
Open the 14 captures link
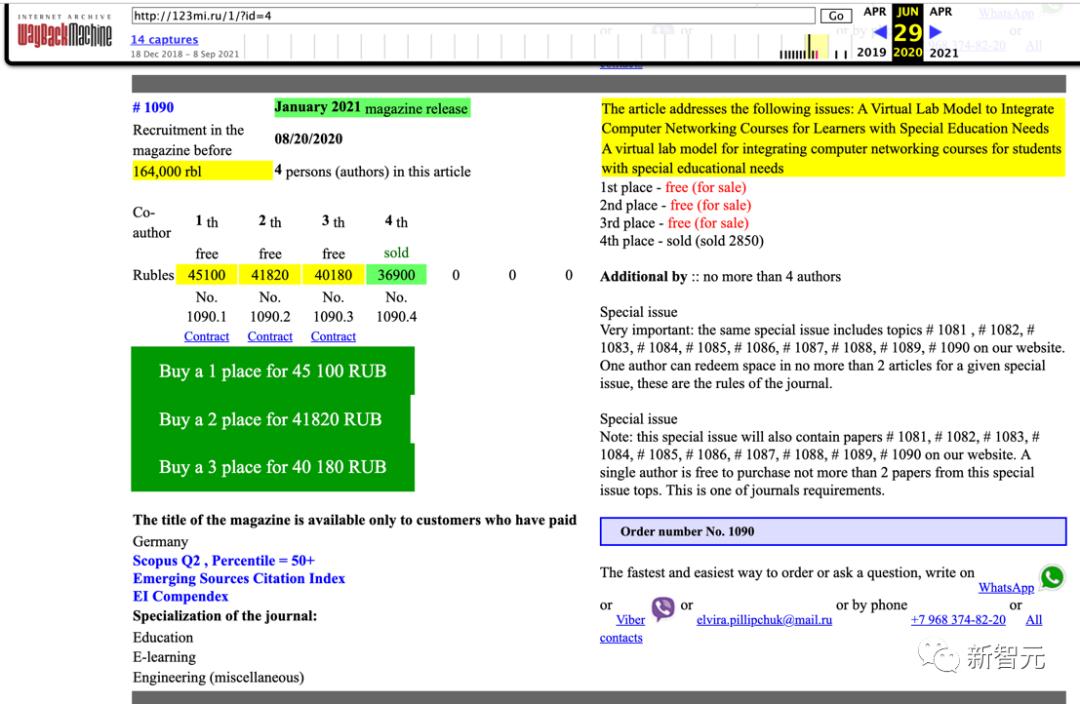pos(164,40)
